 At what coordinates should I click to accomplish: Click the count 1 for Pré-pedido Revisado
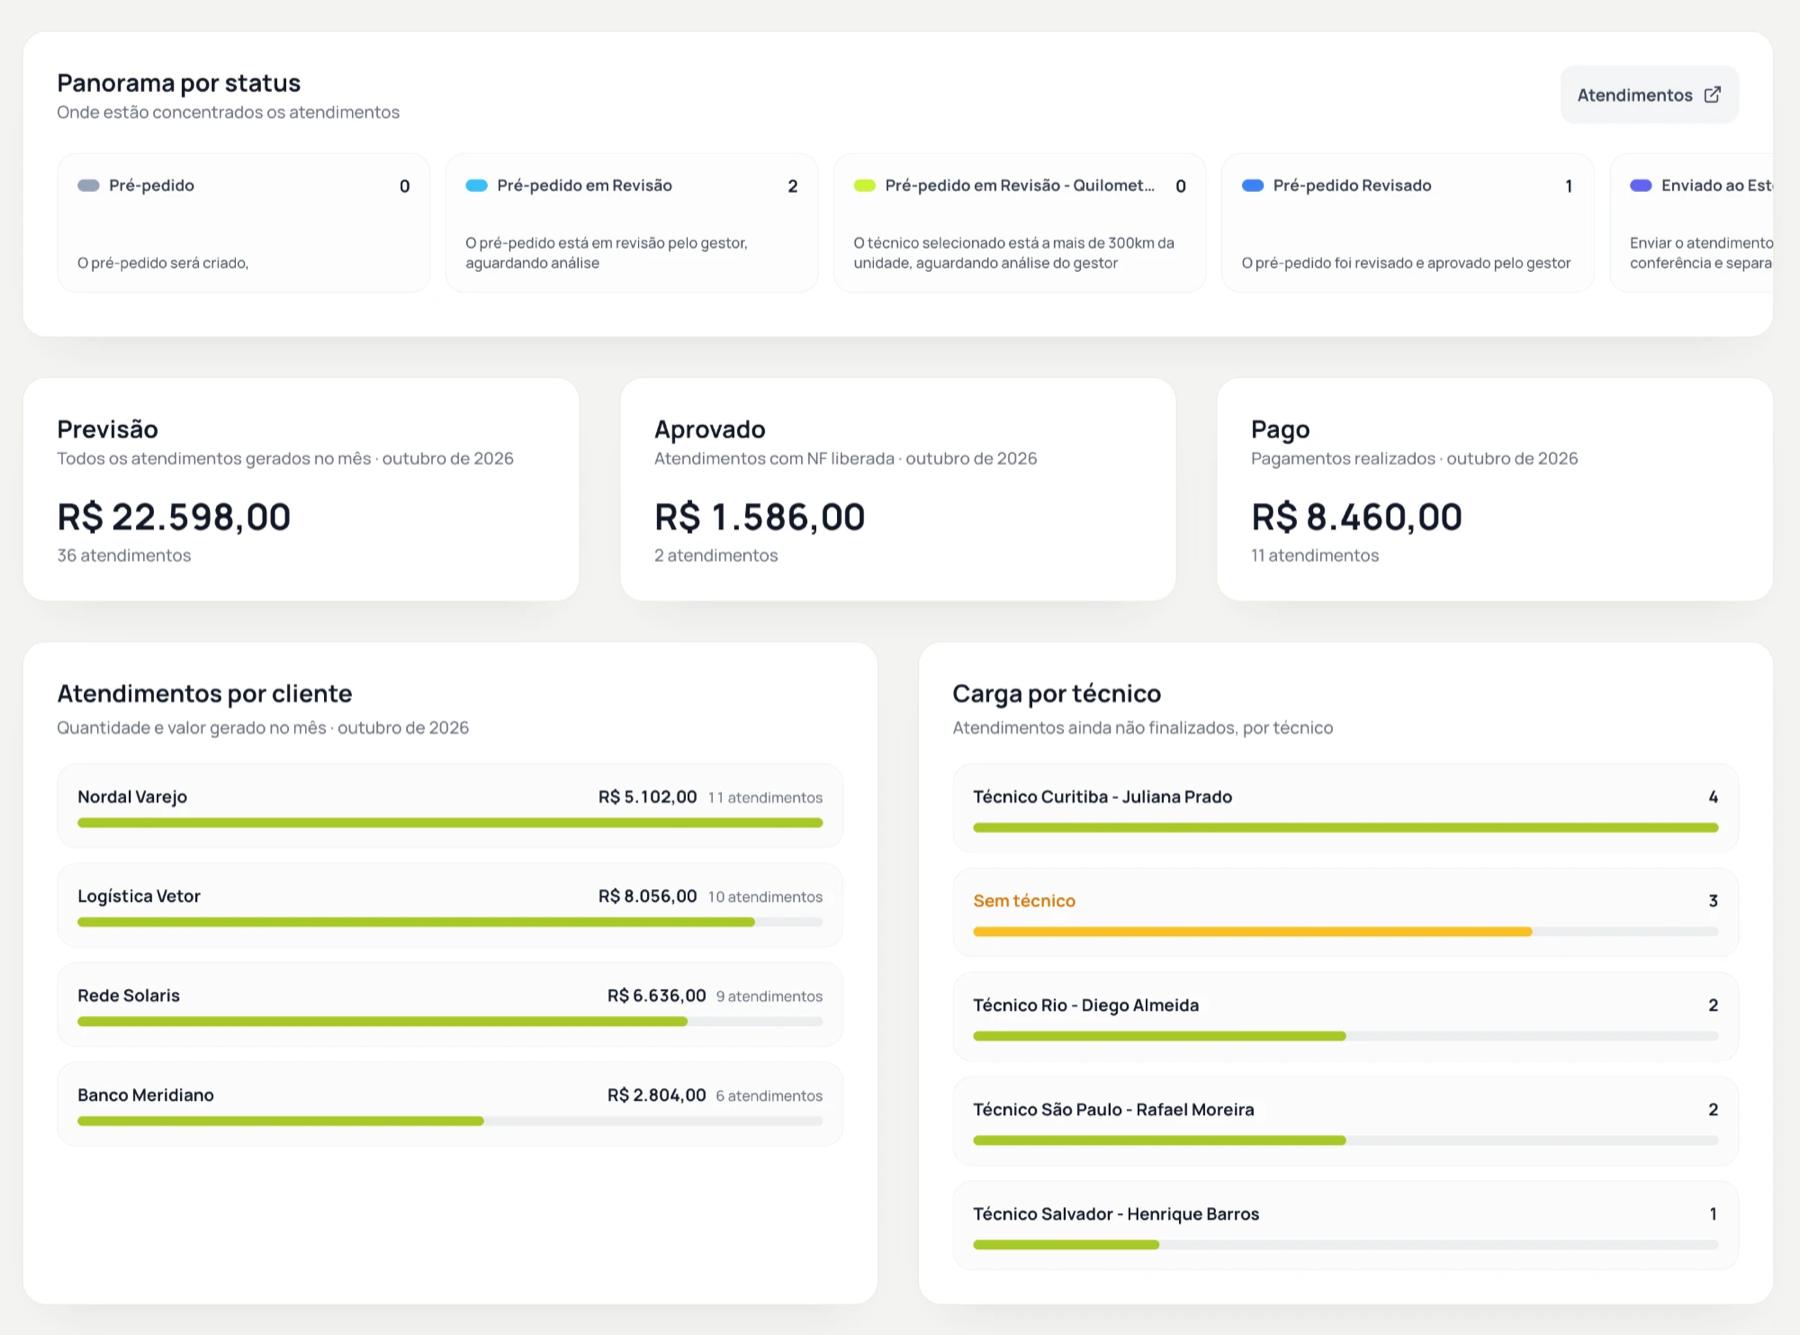(1569, 186)
